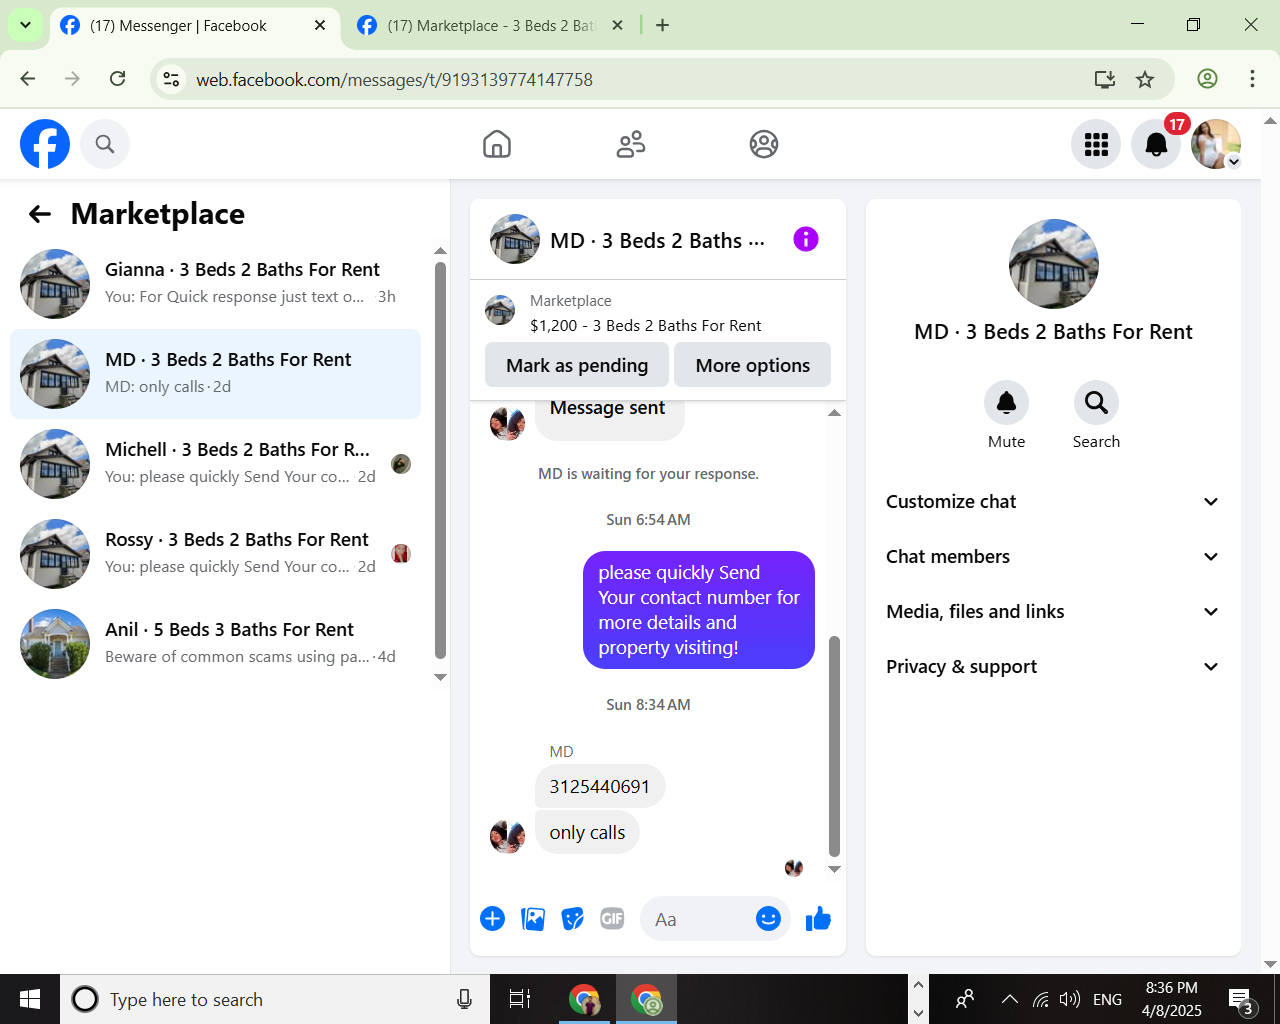The height and width of the screenshot is (1024, 1280).
Task: Close the Marketplace browser tab
Action: coord(618,25)
